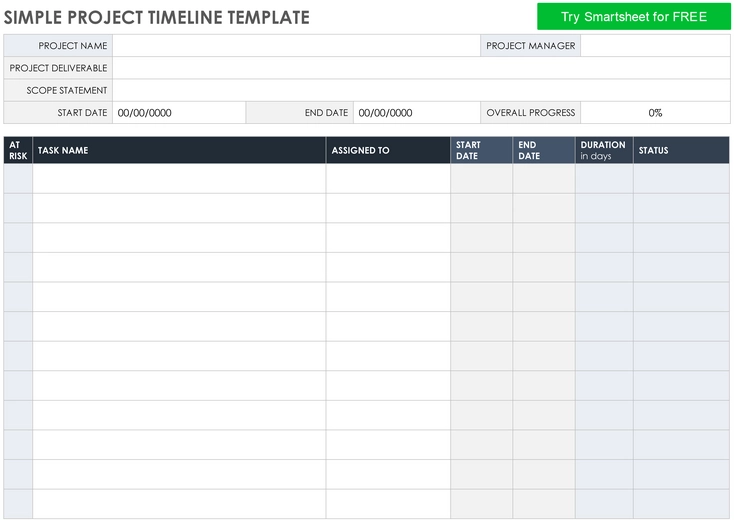This screenshot has width=734, height=521.
Task: Select the DURATION in days column header
Action: tap(604, 150)
